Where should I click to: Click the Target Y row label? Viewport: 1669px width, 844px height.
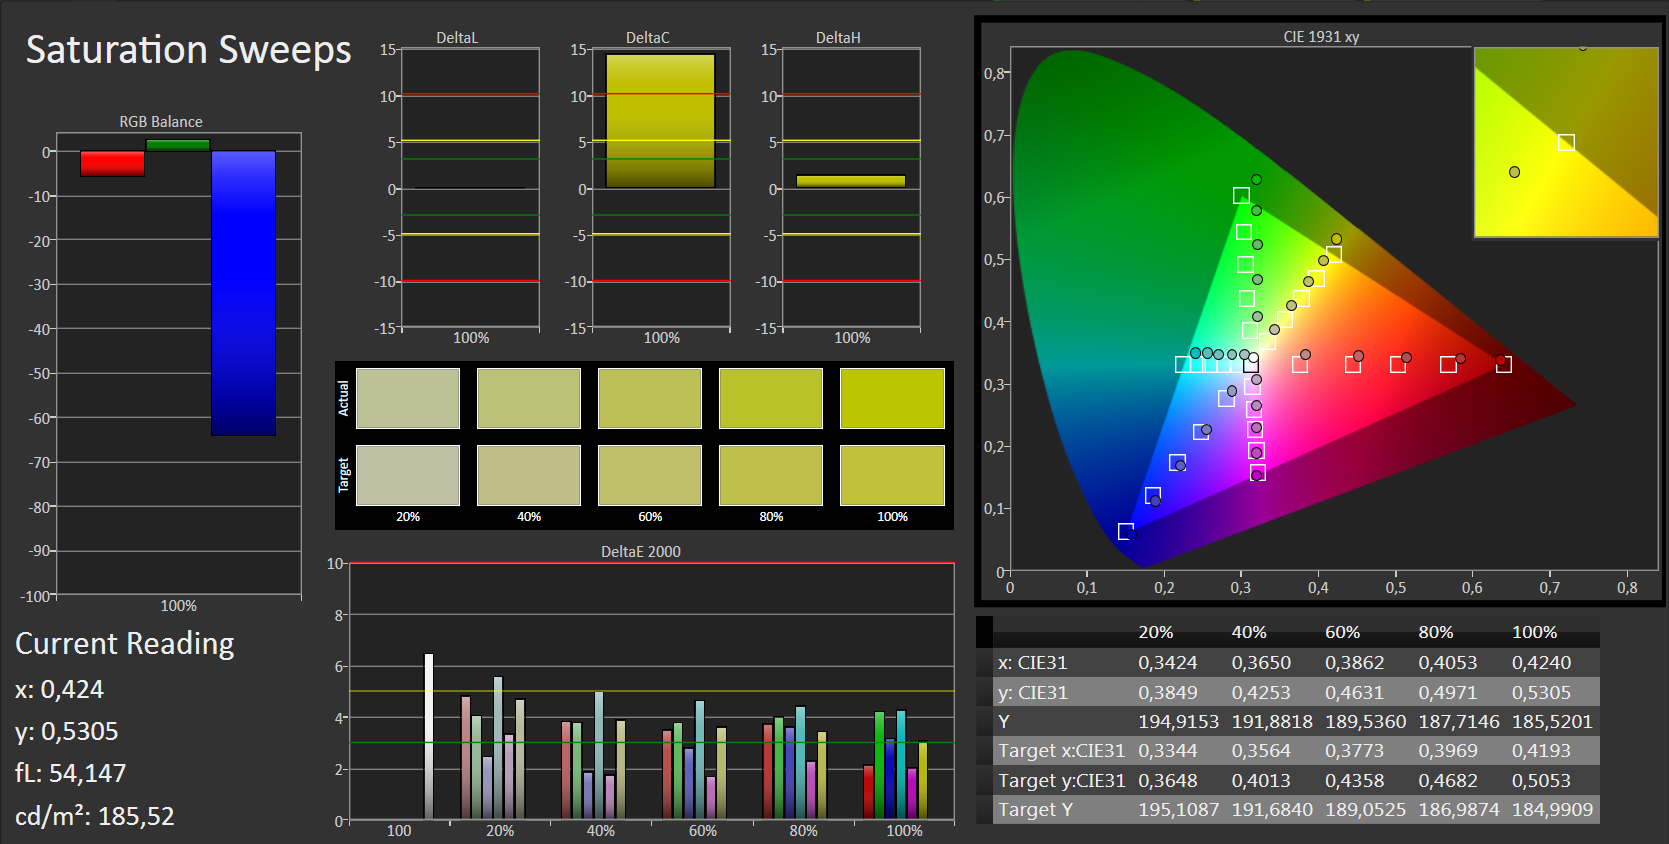pyautogui.click(x=1035, y=809)
